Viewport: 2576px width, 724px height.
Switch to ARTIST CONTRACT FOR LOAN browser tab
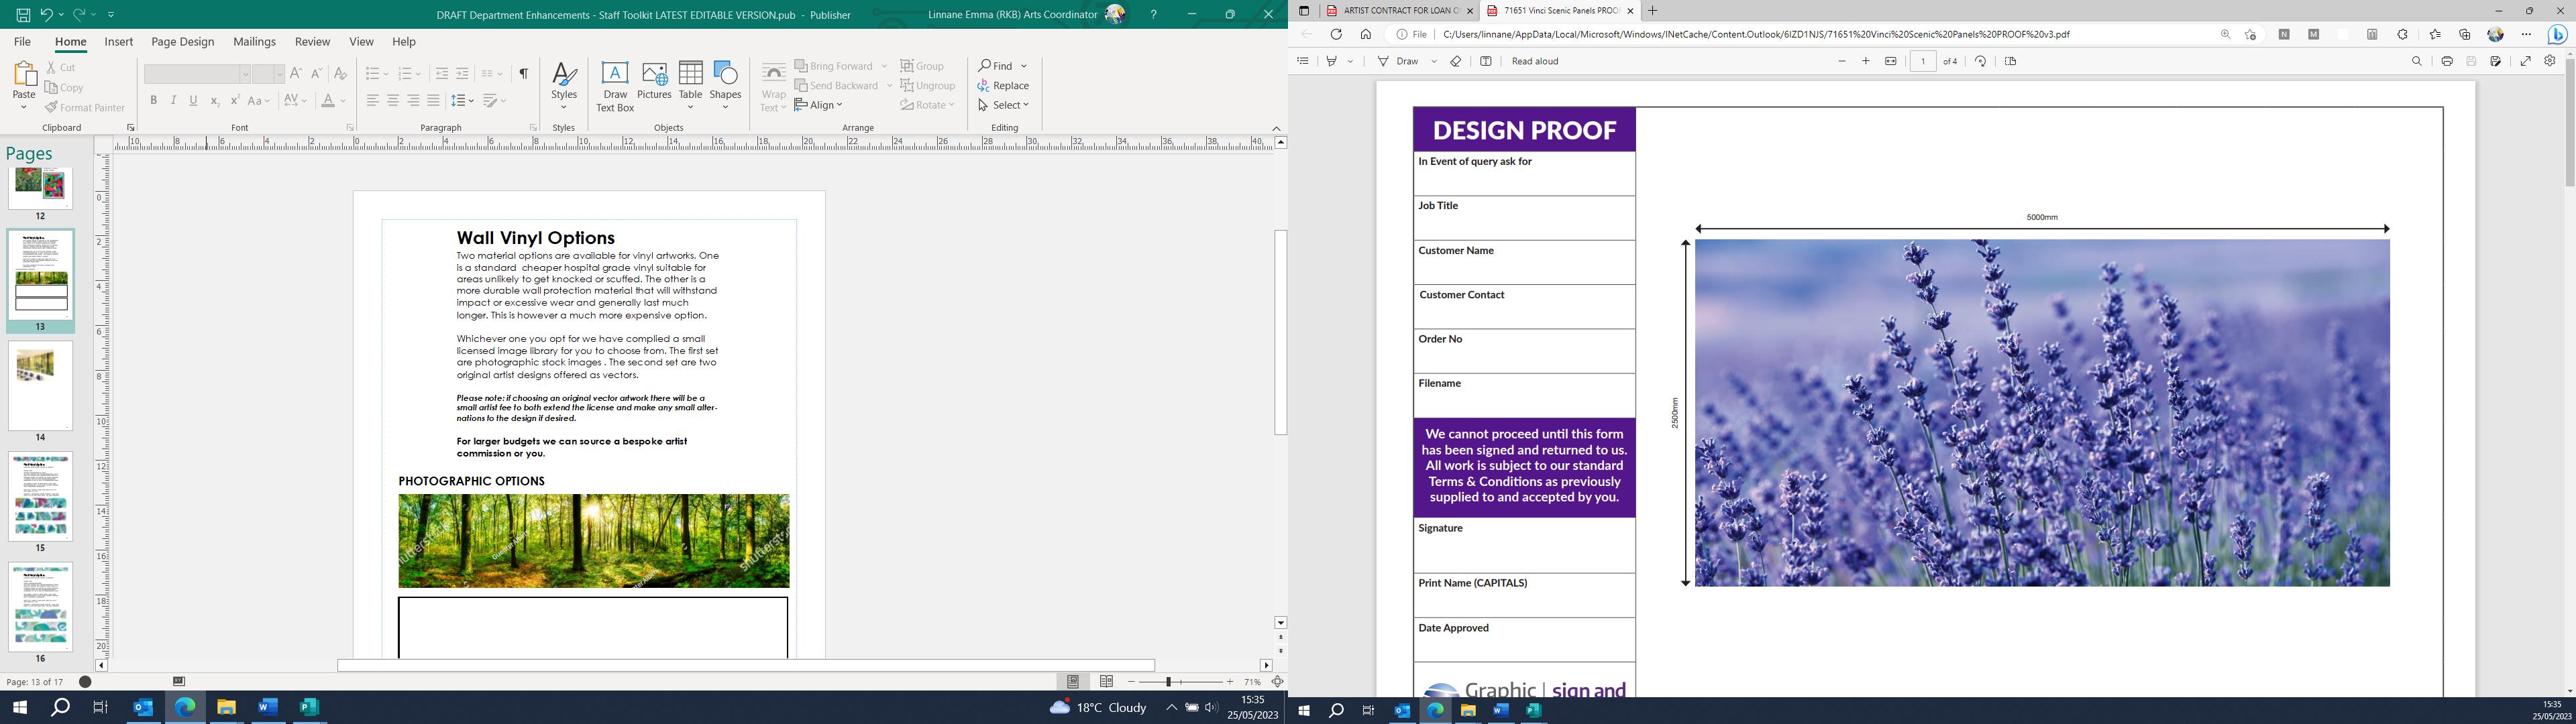tap(1399, 11)
